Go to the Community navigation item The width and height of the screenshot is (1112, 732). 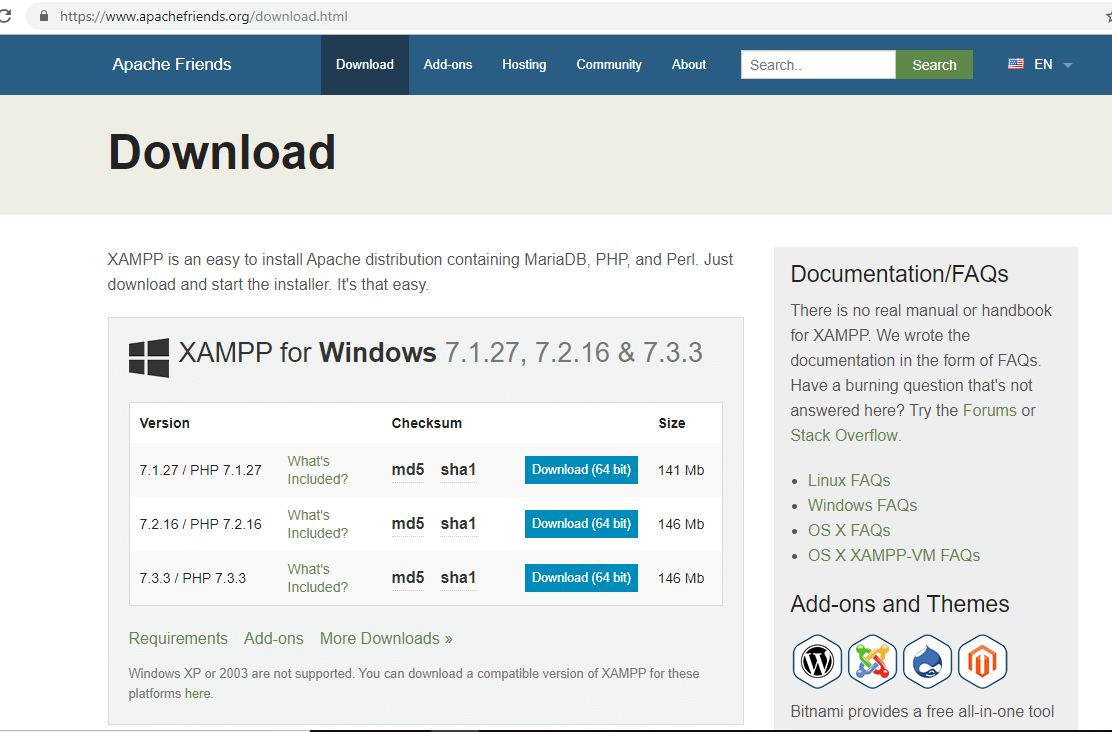(609, 65)
